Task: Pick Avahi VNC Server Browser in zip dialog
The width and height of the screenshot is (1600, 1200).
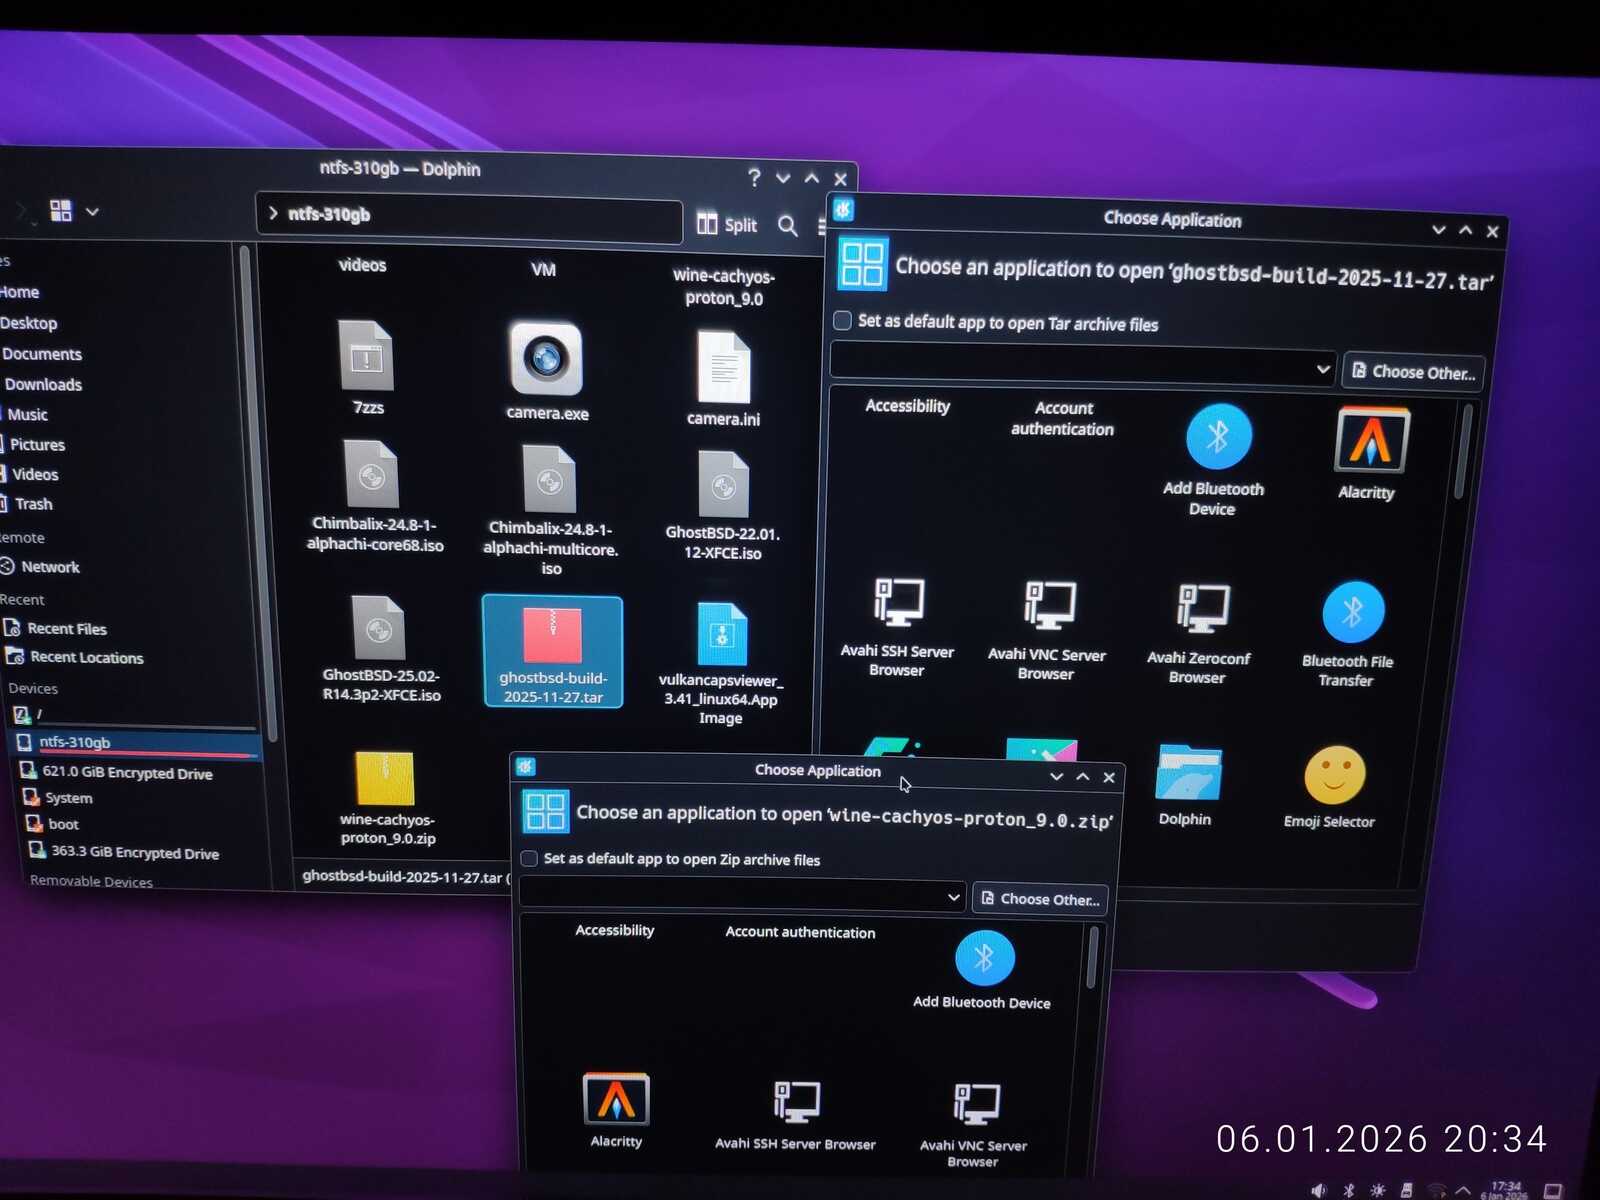Action: point(974,1125)
